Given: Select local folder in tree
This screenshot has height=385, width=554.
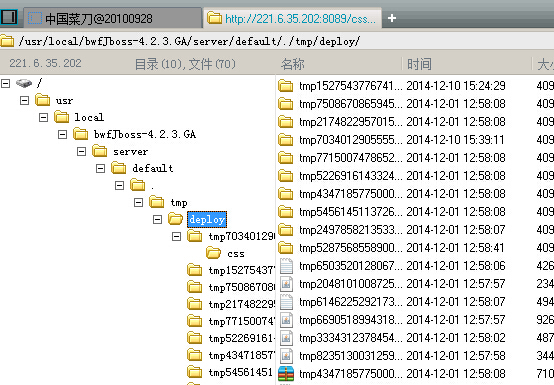Looking at the screenshot, I should [89, 117].
